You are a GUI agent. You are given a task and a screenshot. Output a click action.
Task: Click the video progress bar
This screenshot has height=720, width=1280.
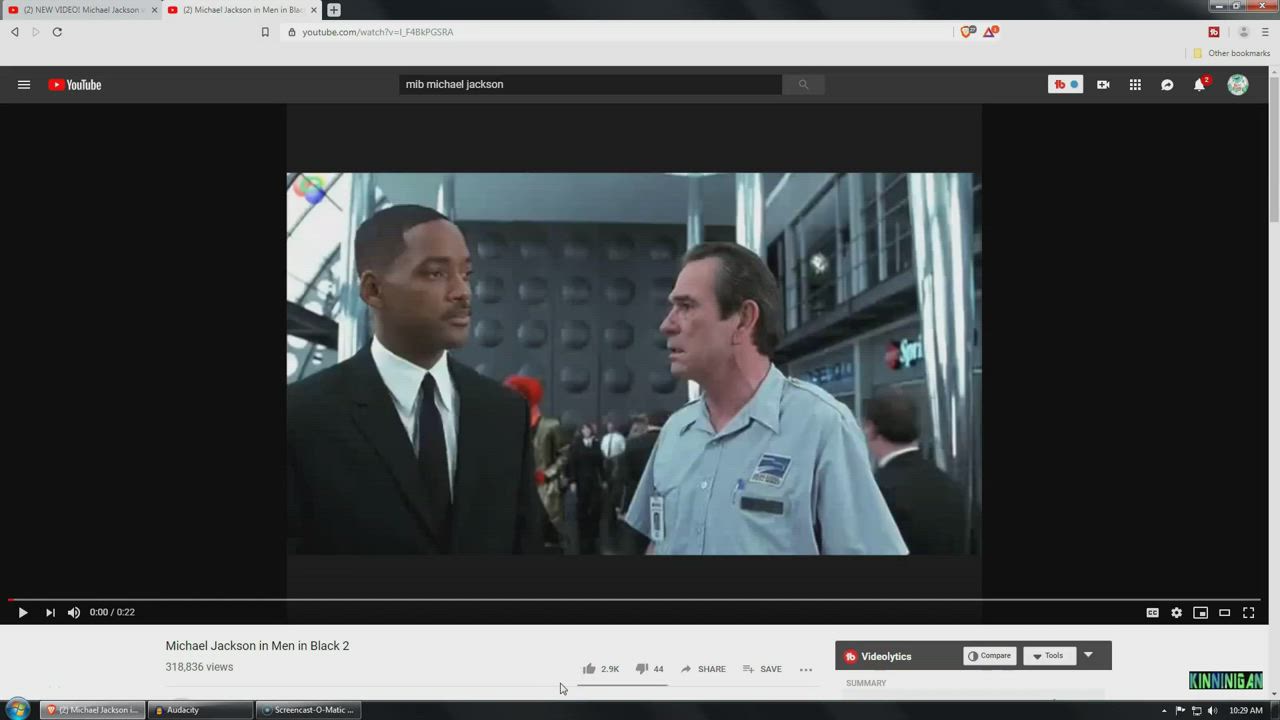[640, 600]
